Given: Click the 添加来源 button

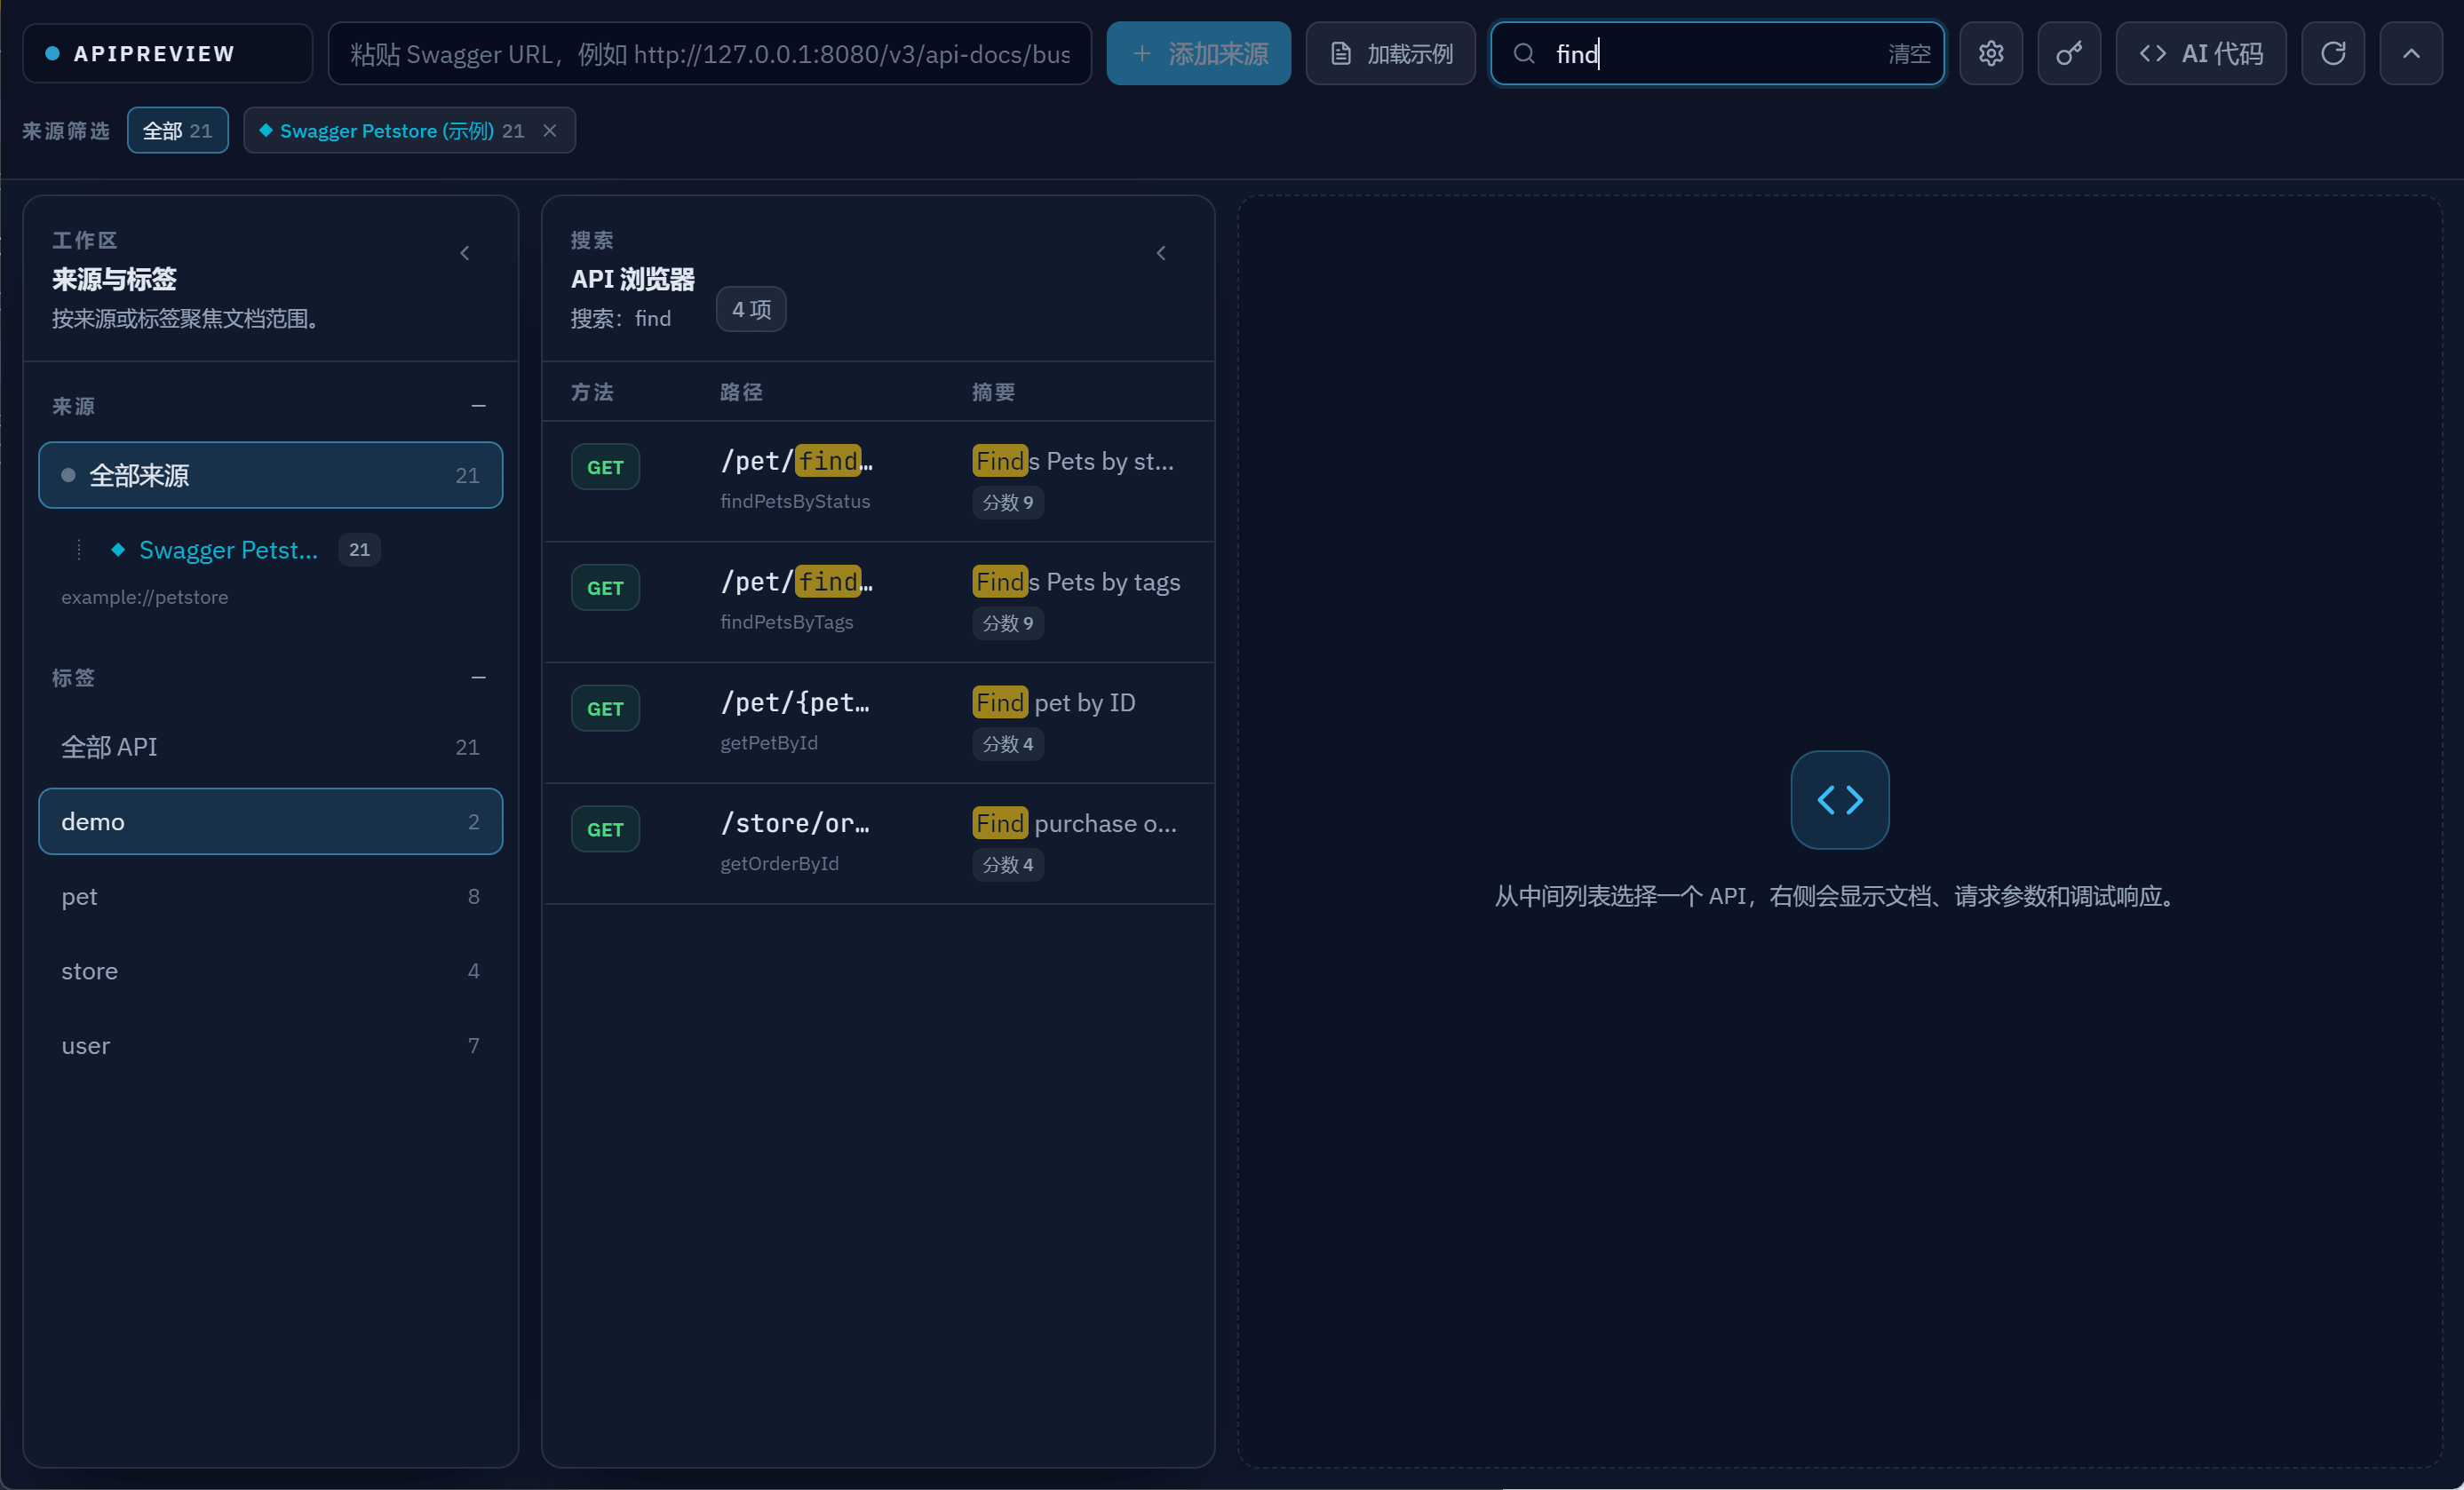Looking at the screenshot, I should (x=1198, y=53).
